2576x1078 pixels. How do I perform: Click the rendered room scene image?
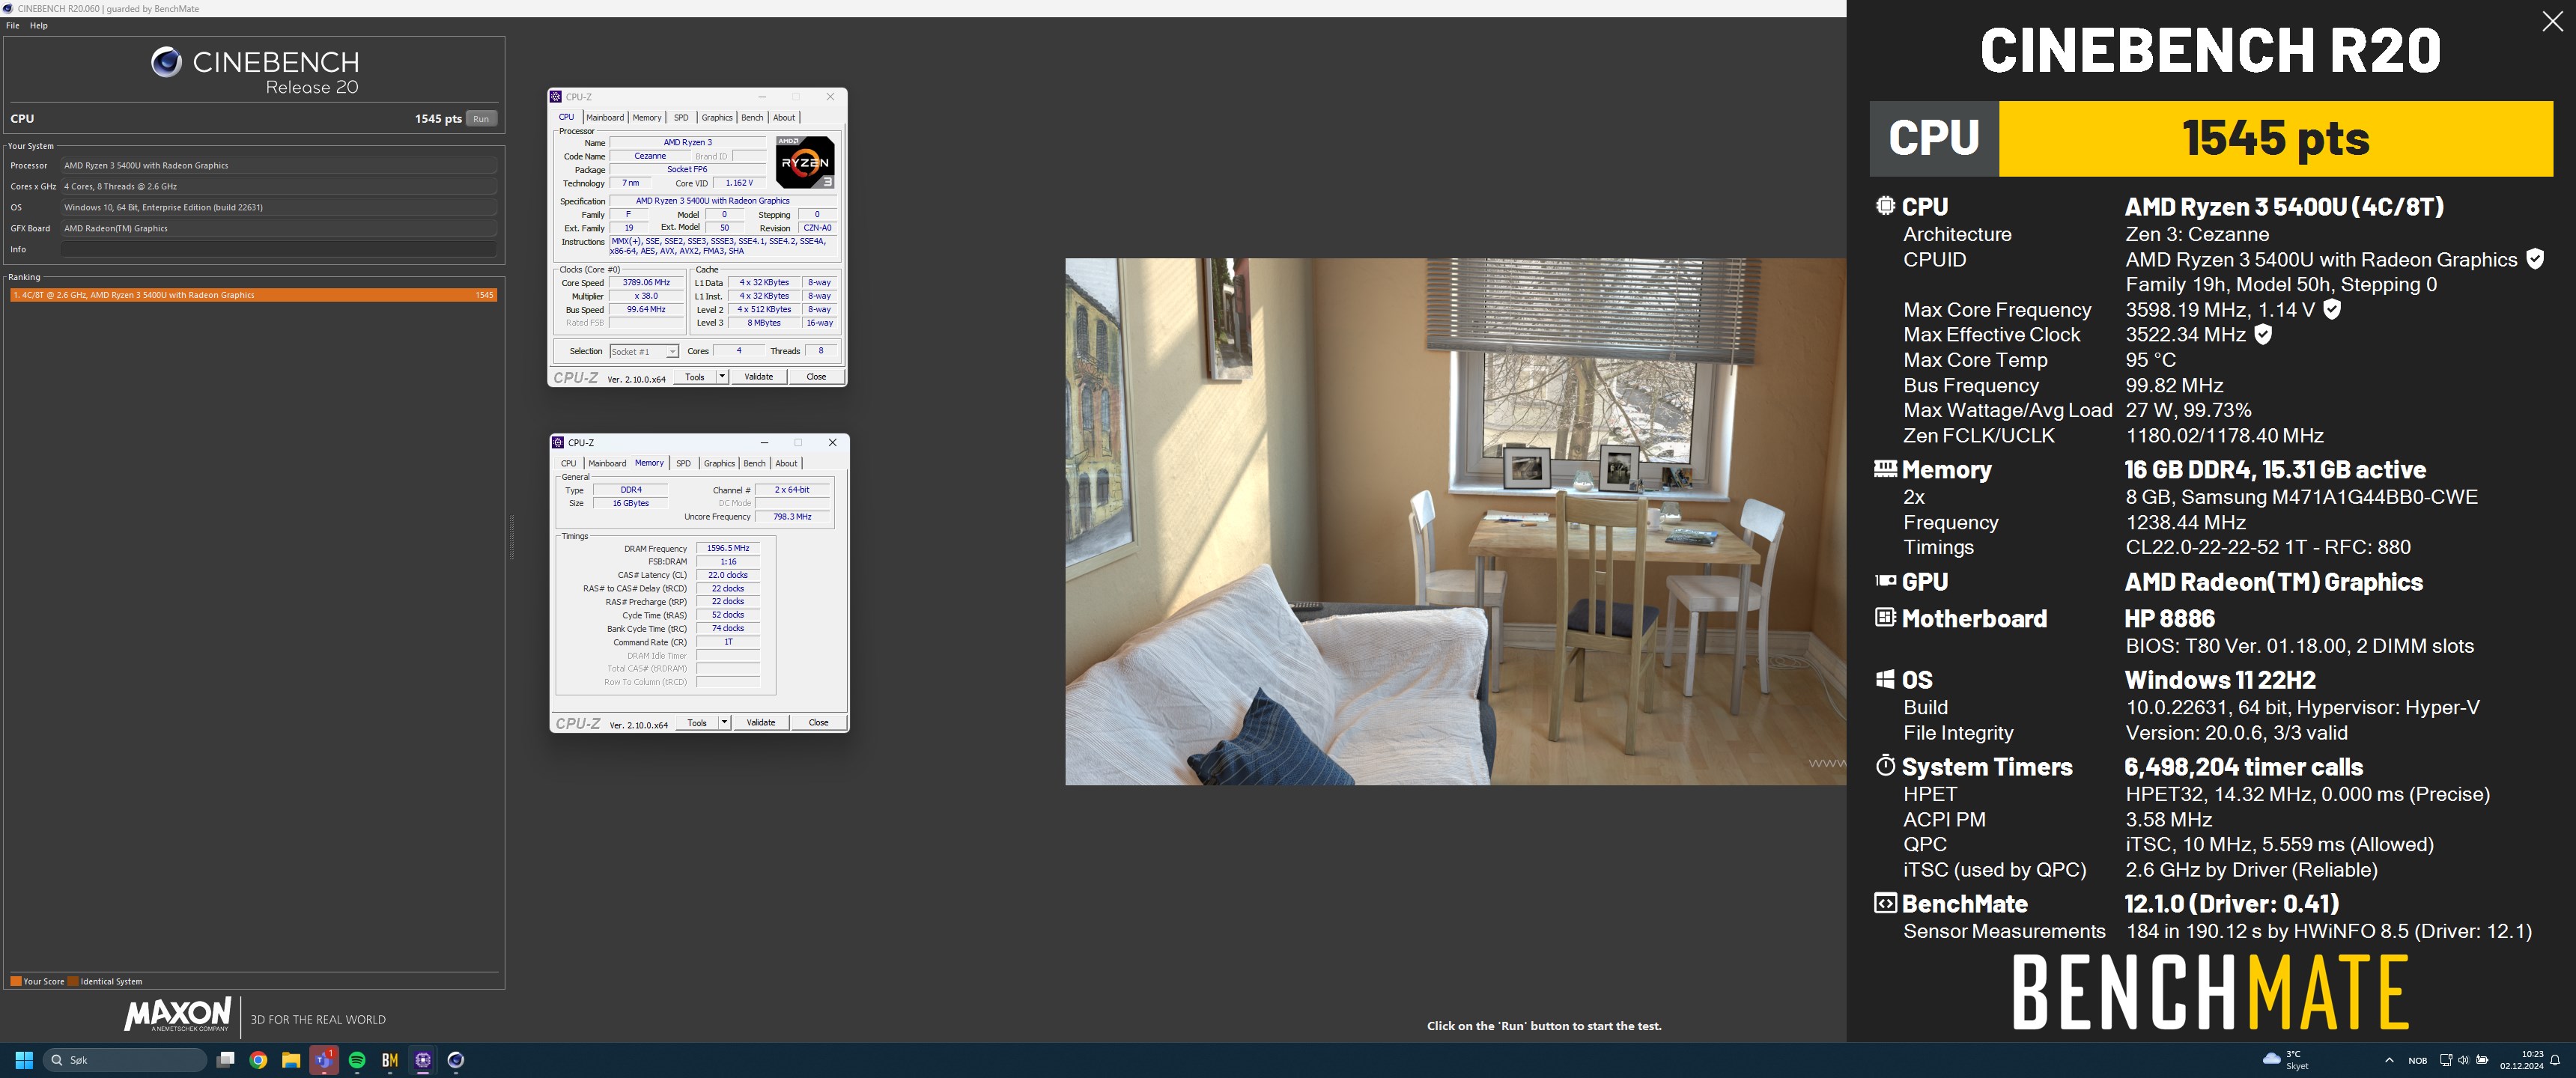(1455, 521)
